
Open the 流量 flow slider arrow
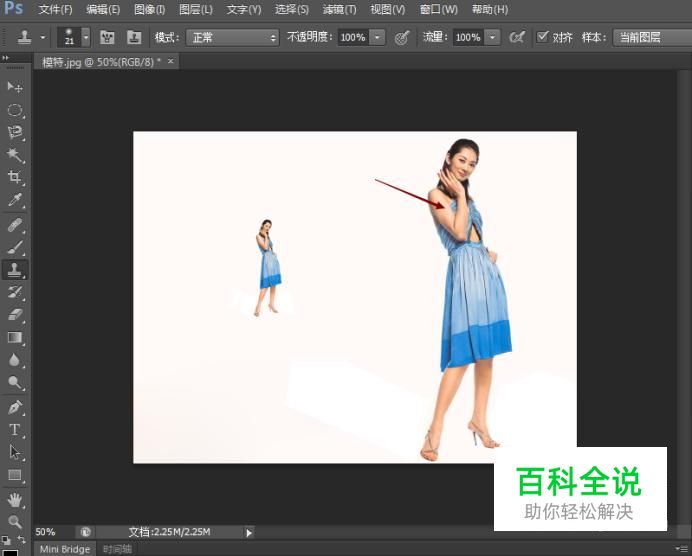tap(492, 38)
